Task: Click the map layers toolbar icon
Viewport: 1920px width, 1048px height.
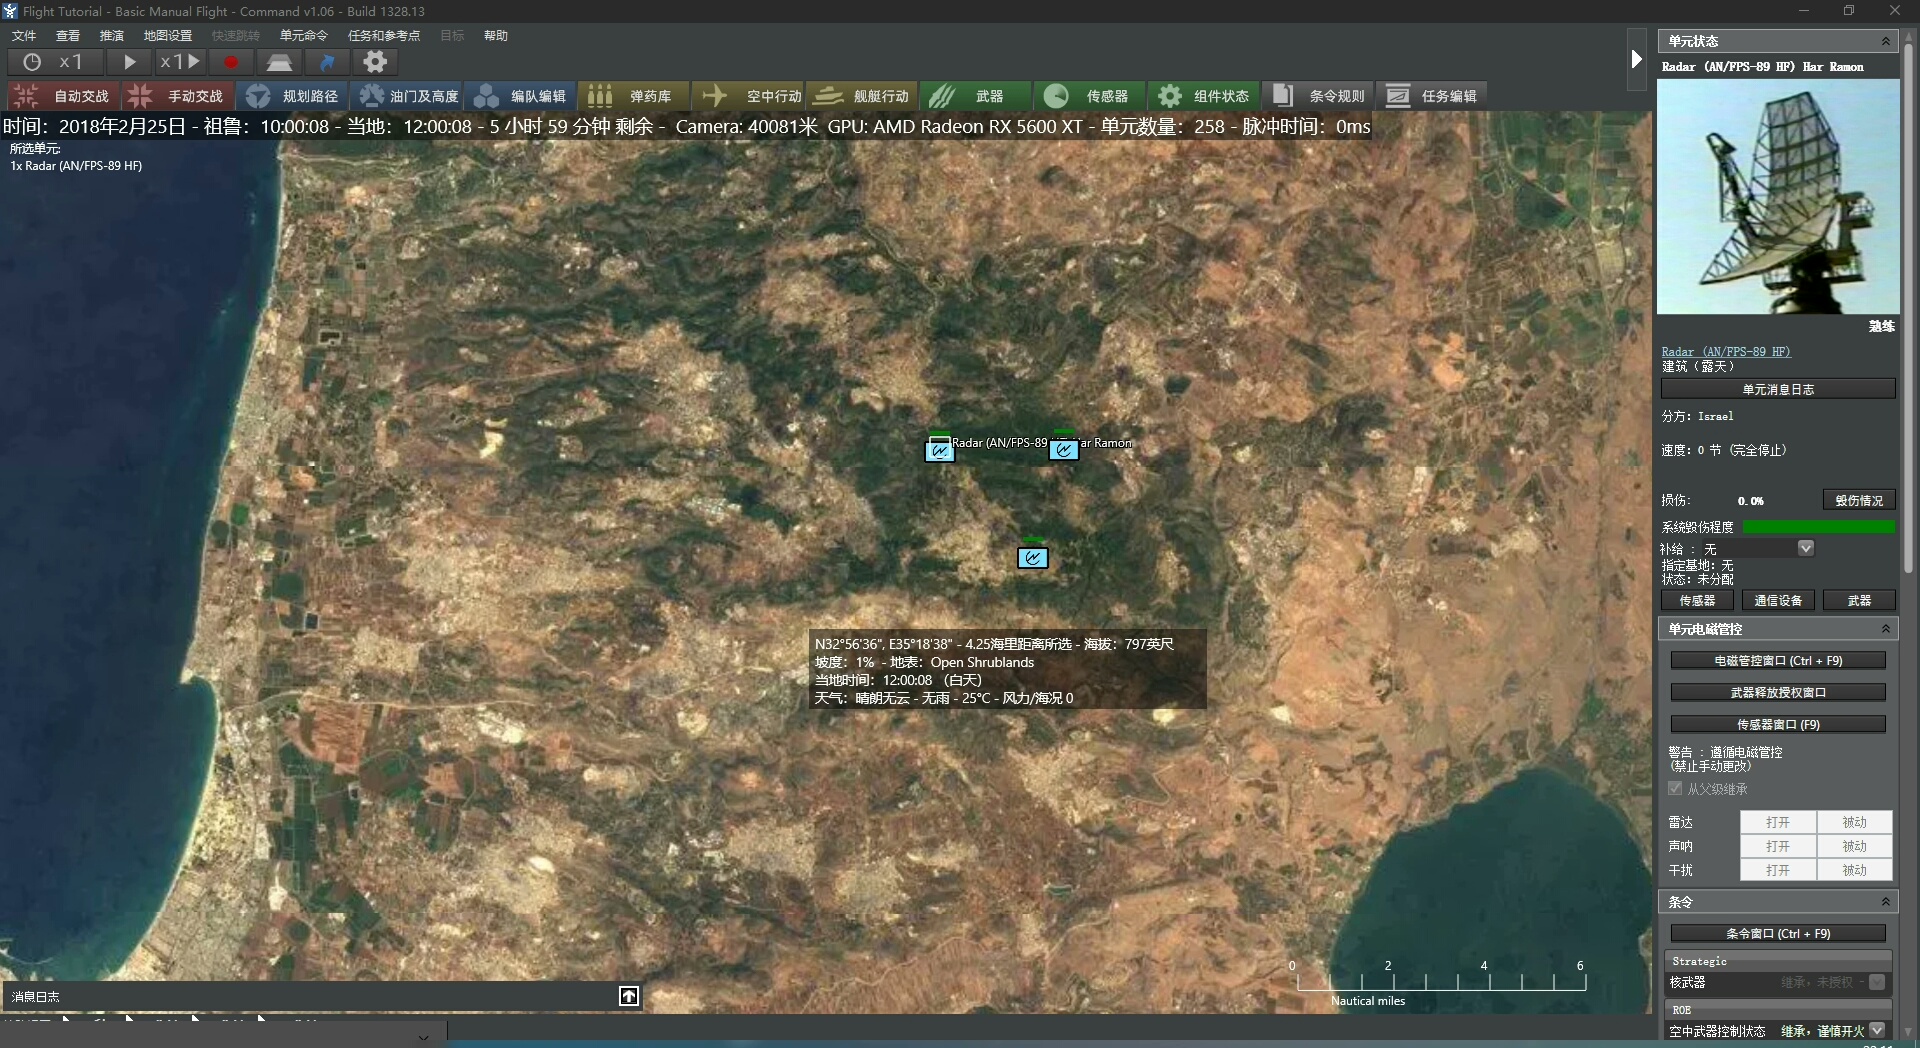Action: pos(279,62)
